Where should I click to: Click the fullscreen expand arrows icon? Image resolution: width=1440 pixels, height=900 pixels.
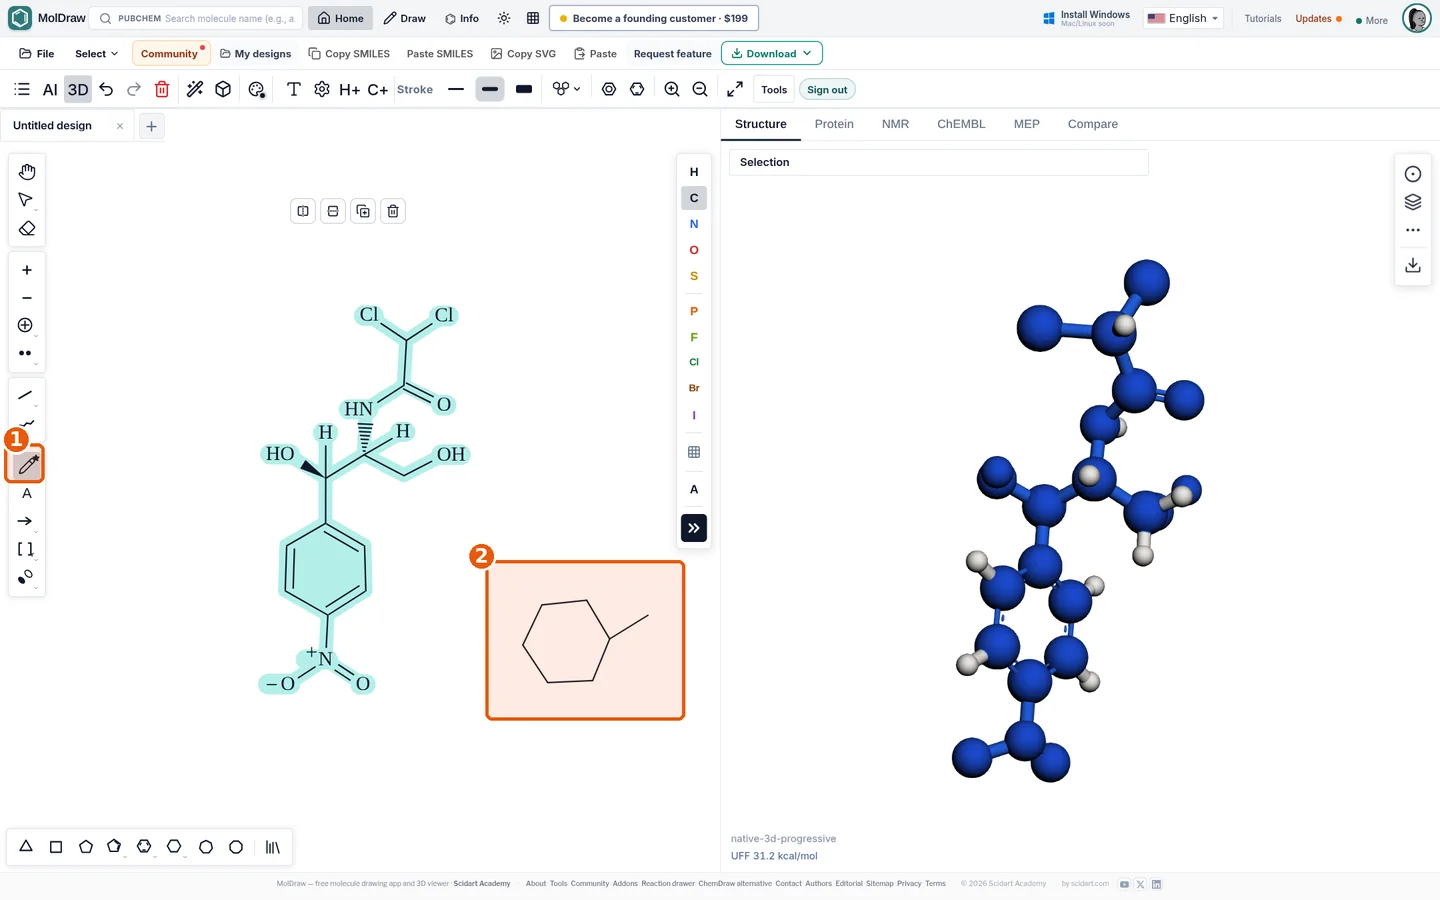(x=735, y=89)
